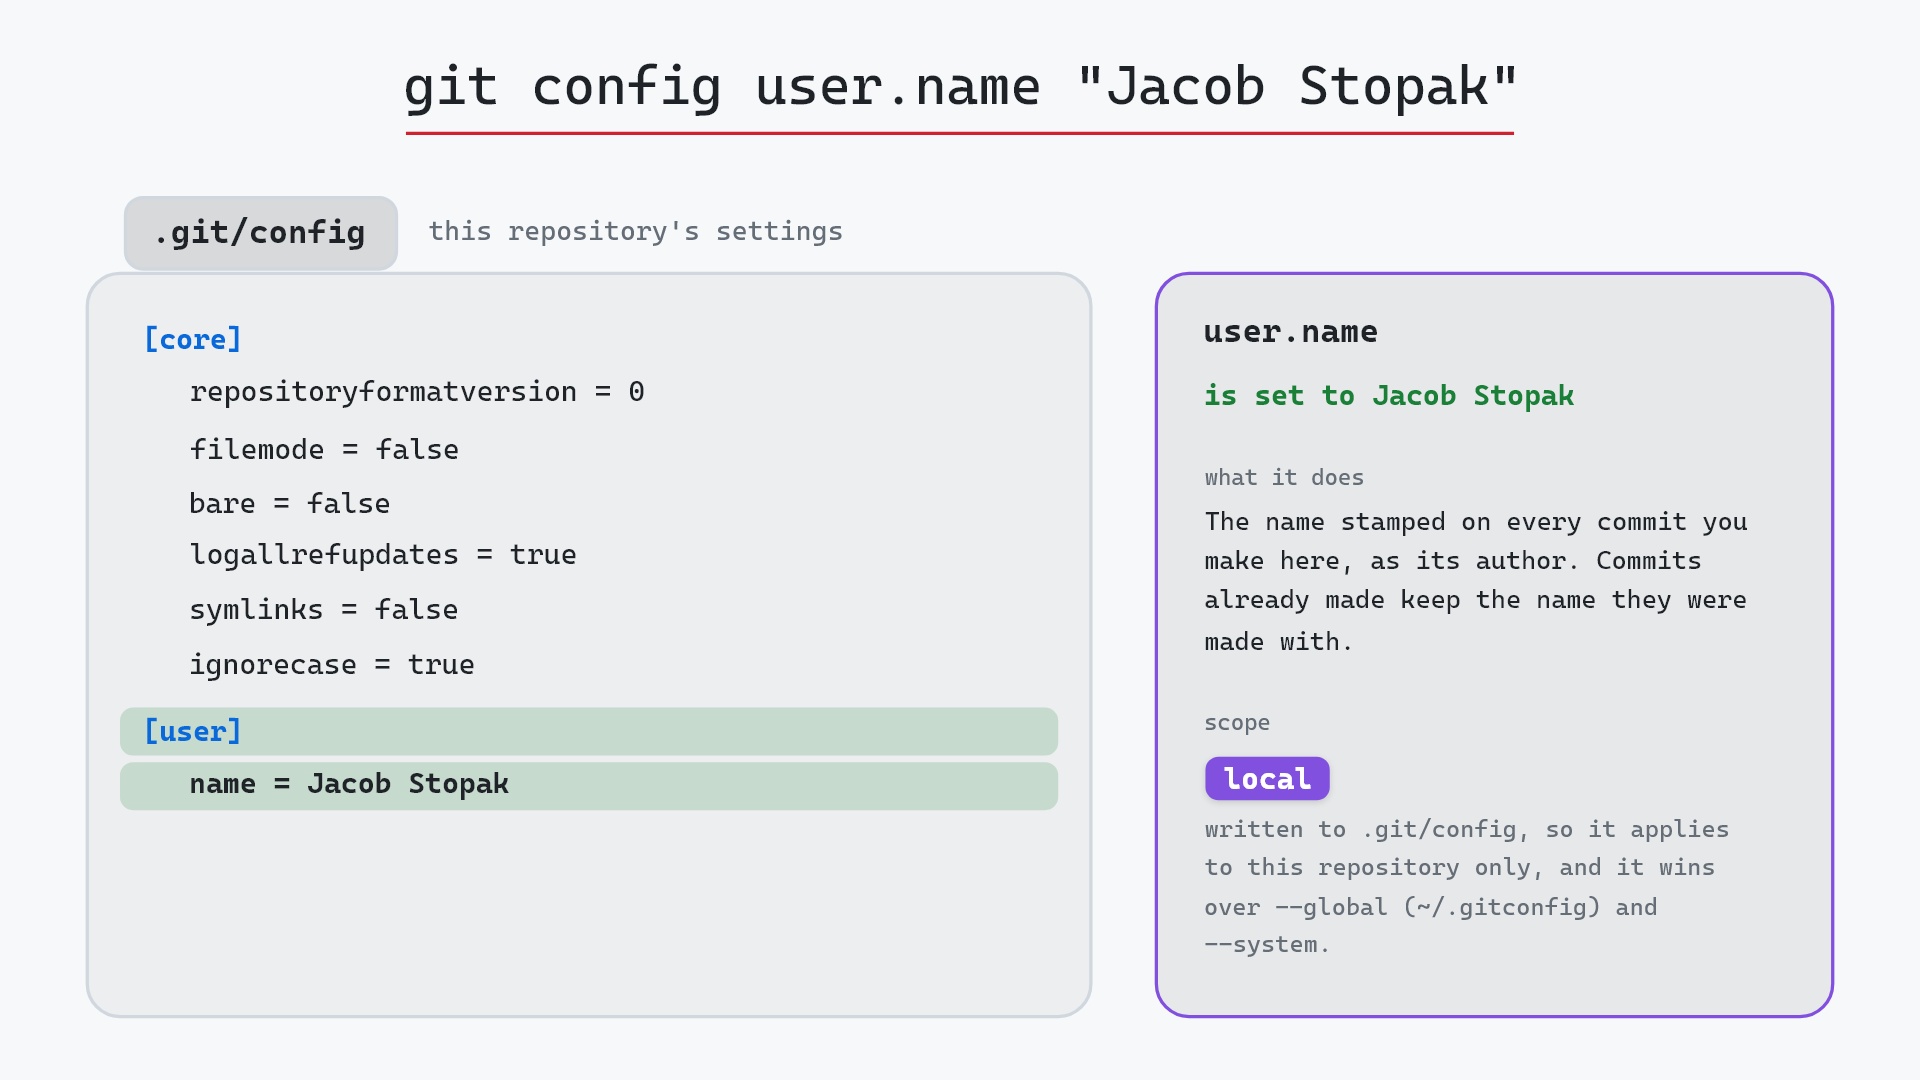This screenshot has height=1080, width=1920.
Task: Select the [core] section header
Action: pyautogui.click(x=193, y=339)
